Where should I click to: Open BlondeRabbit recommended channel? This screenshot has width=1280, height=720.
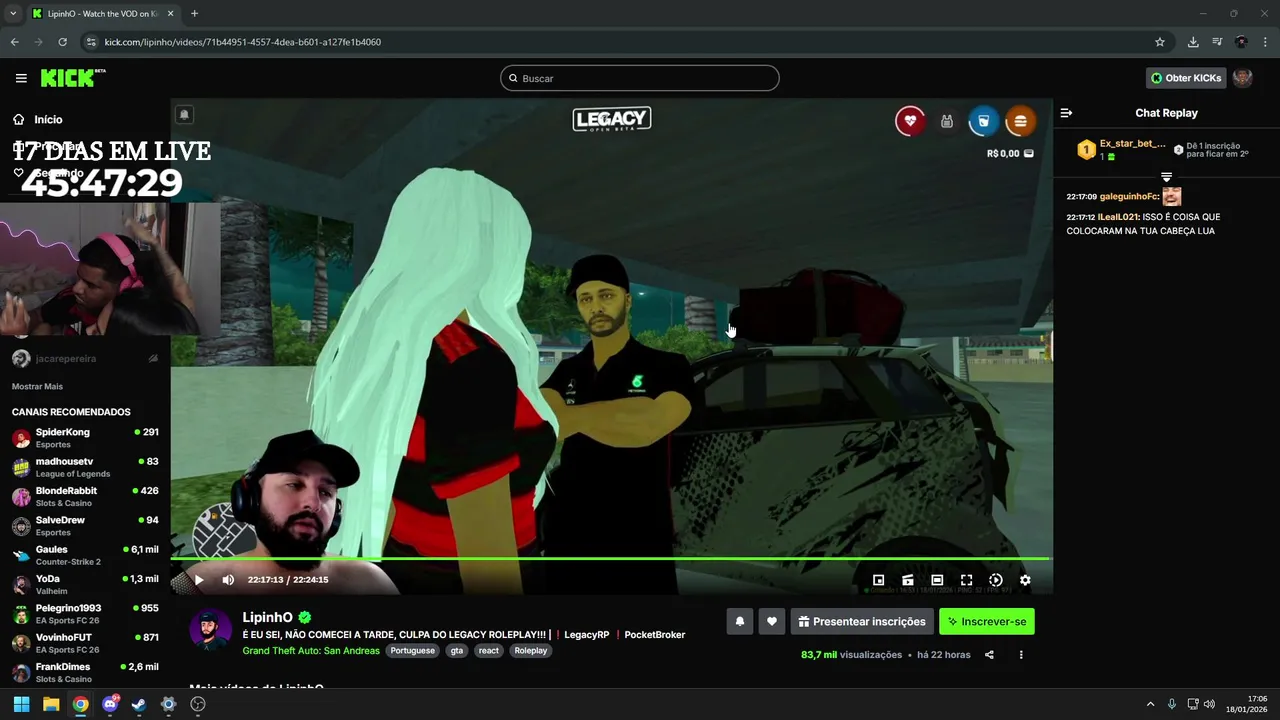pos(85,497)
